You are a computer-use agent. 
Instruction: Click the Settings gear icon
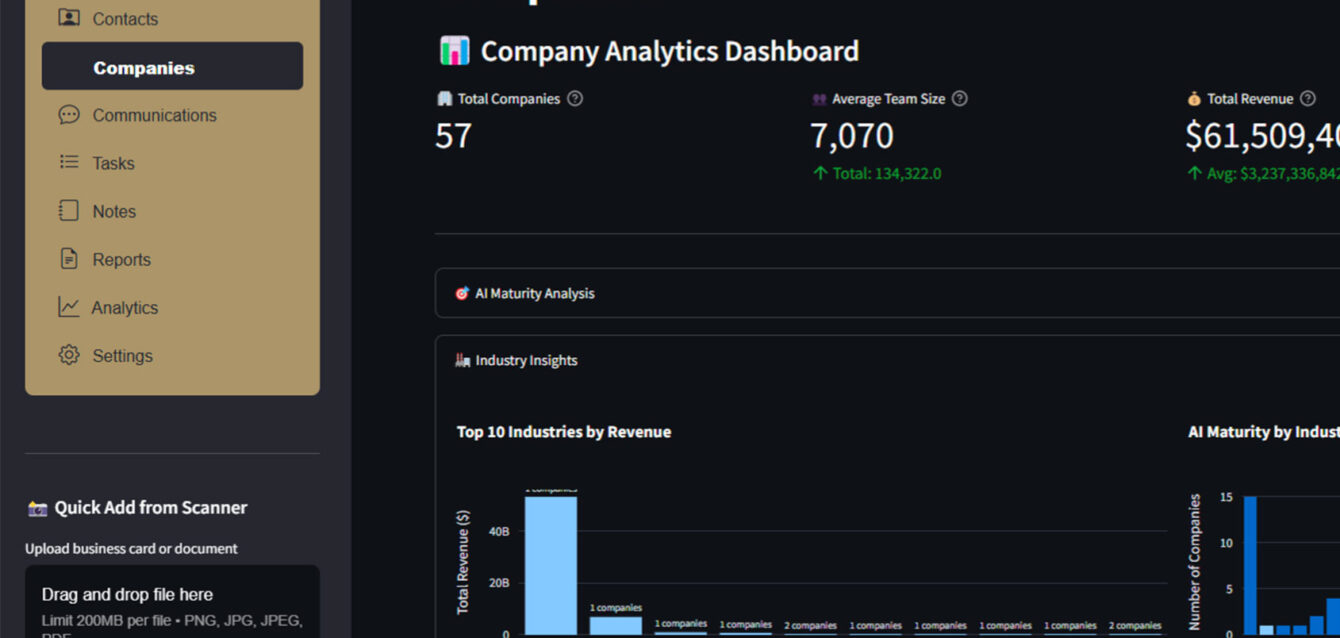69,355
